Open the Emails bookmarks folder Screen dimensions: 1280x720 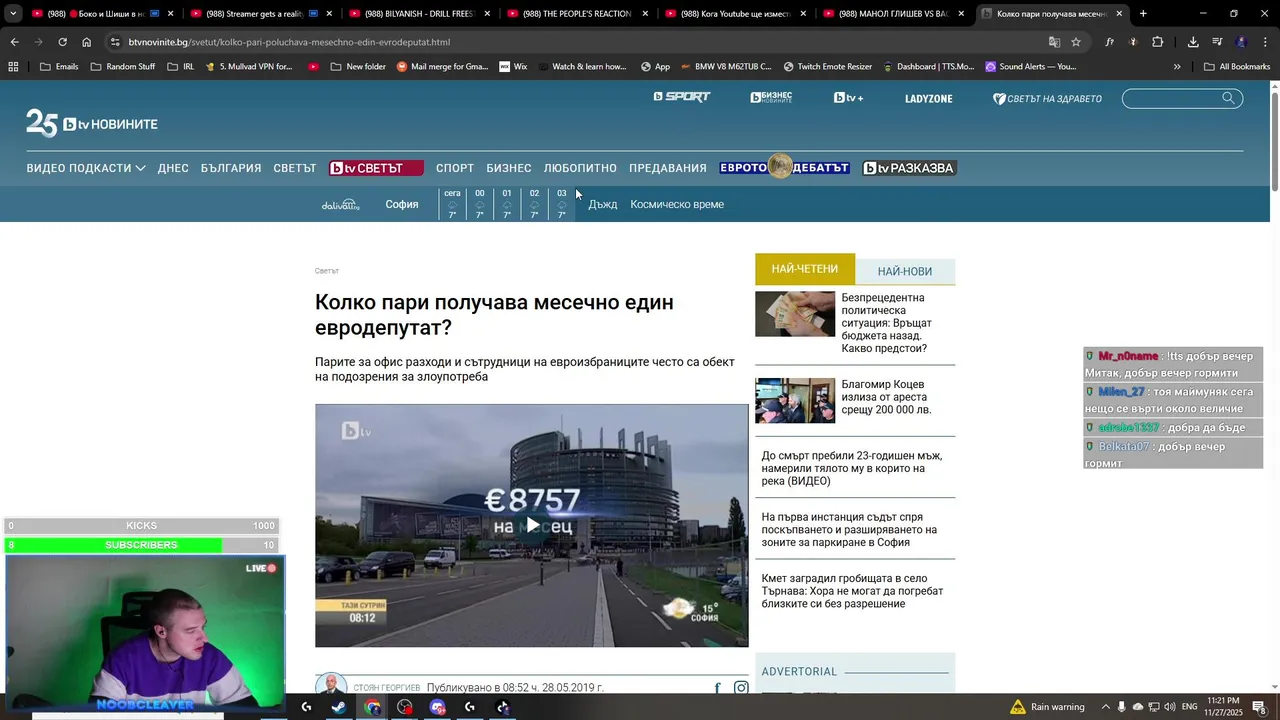(x=59, y=67)
